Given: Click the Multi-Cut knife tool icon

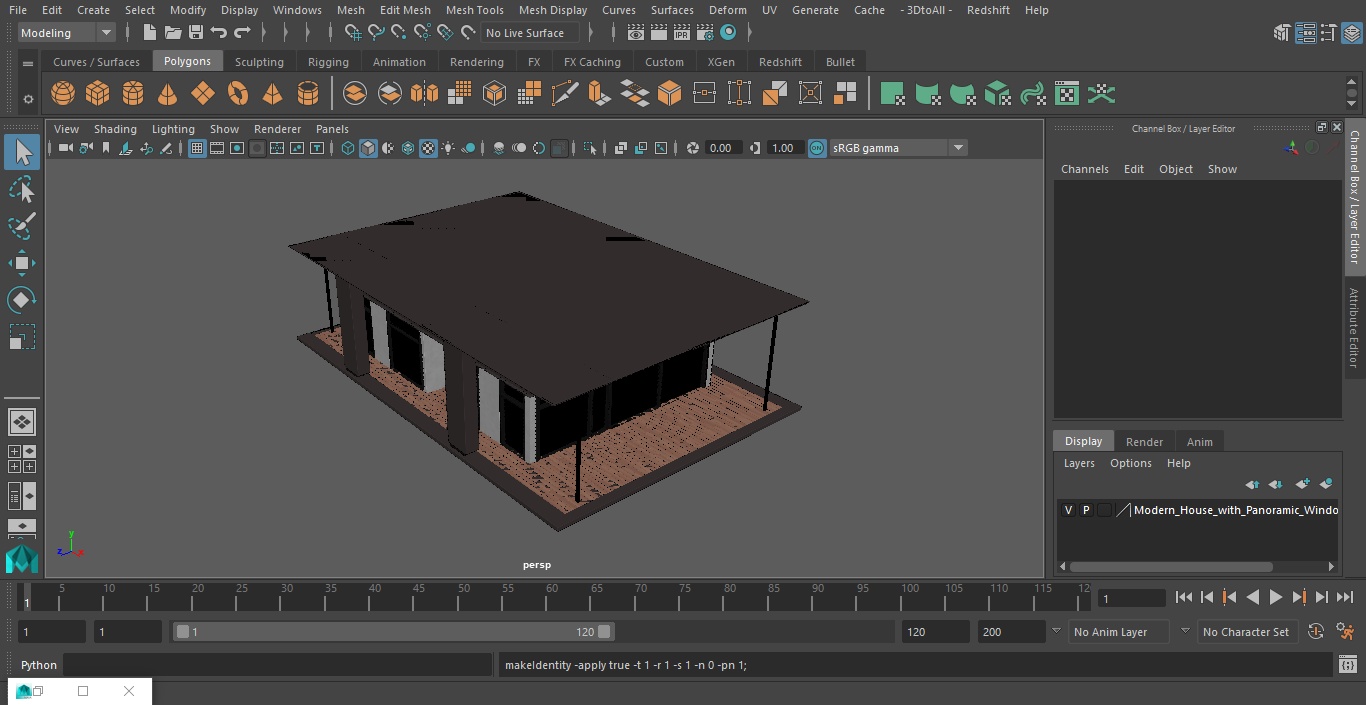Looking at the screenshot, I should click(565, 94).
